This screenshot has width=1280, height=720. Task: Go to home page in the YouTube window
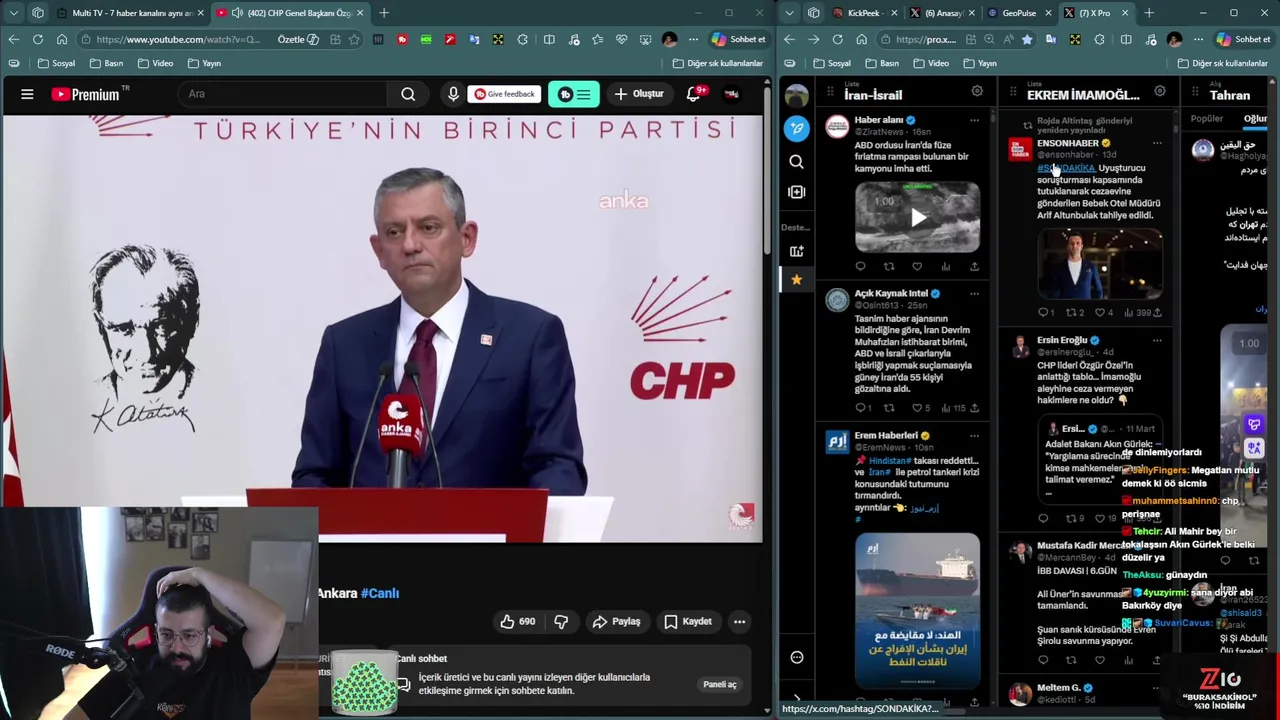(62, 39)
